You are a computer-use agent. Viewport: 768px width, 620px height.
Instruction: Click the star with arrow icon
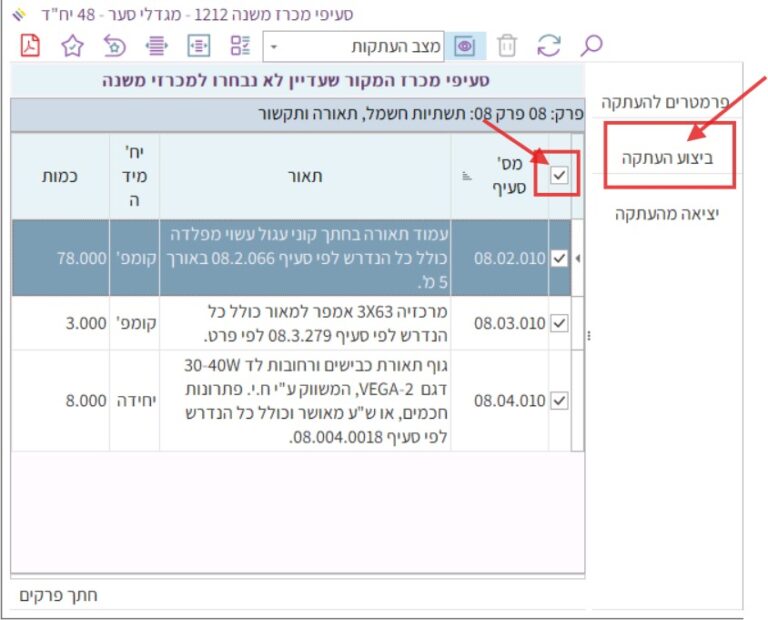(x=114, y=46)
